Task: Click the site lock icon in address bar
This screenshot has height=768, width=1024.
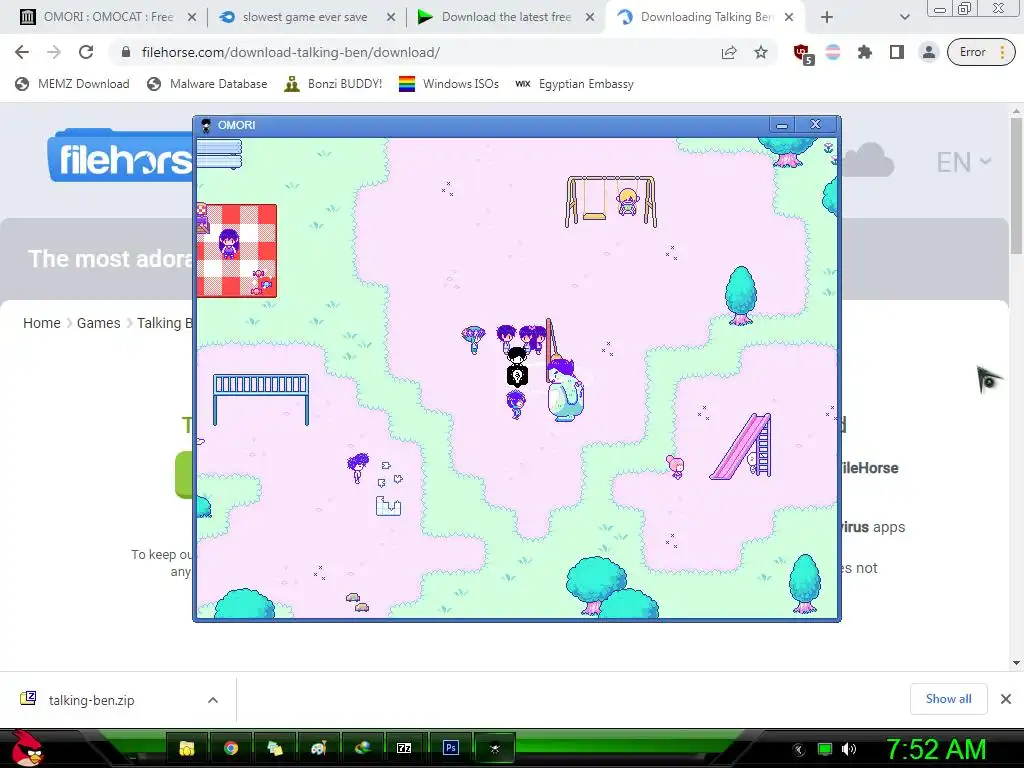Action: [126, 52]
